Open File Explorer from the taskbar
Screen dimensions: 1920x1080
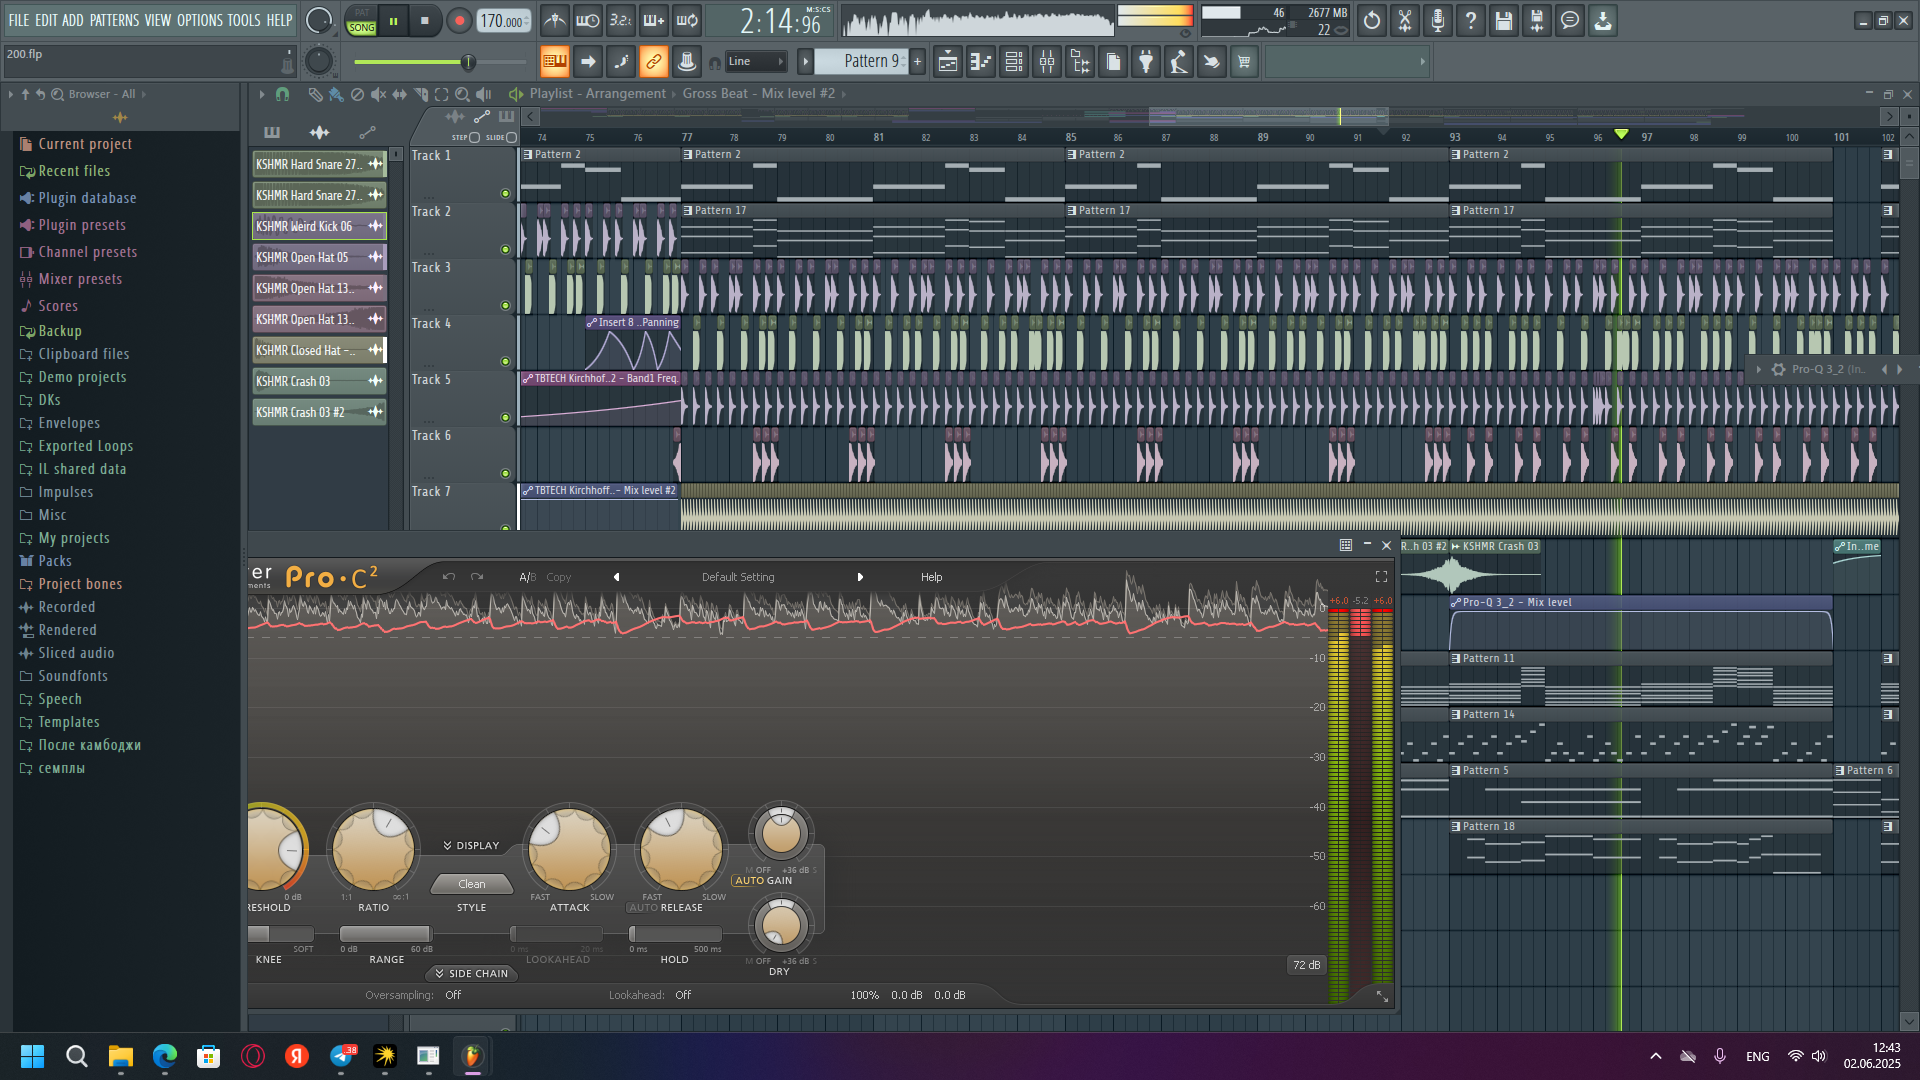pyautogui.click(x=121, y=1056)
